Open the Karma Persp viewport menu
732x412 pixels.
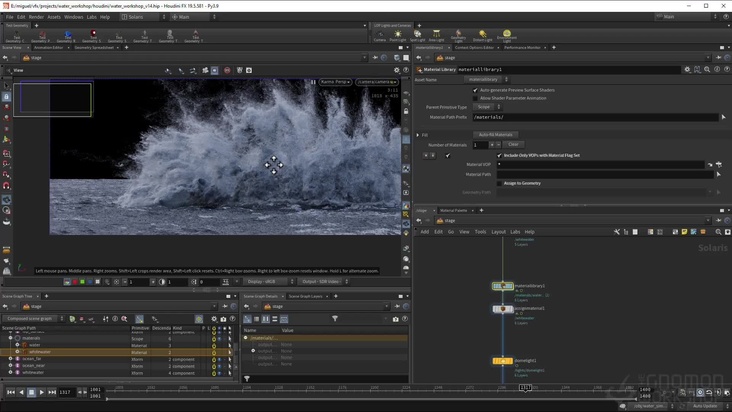point(335,82)
